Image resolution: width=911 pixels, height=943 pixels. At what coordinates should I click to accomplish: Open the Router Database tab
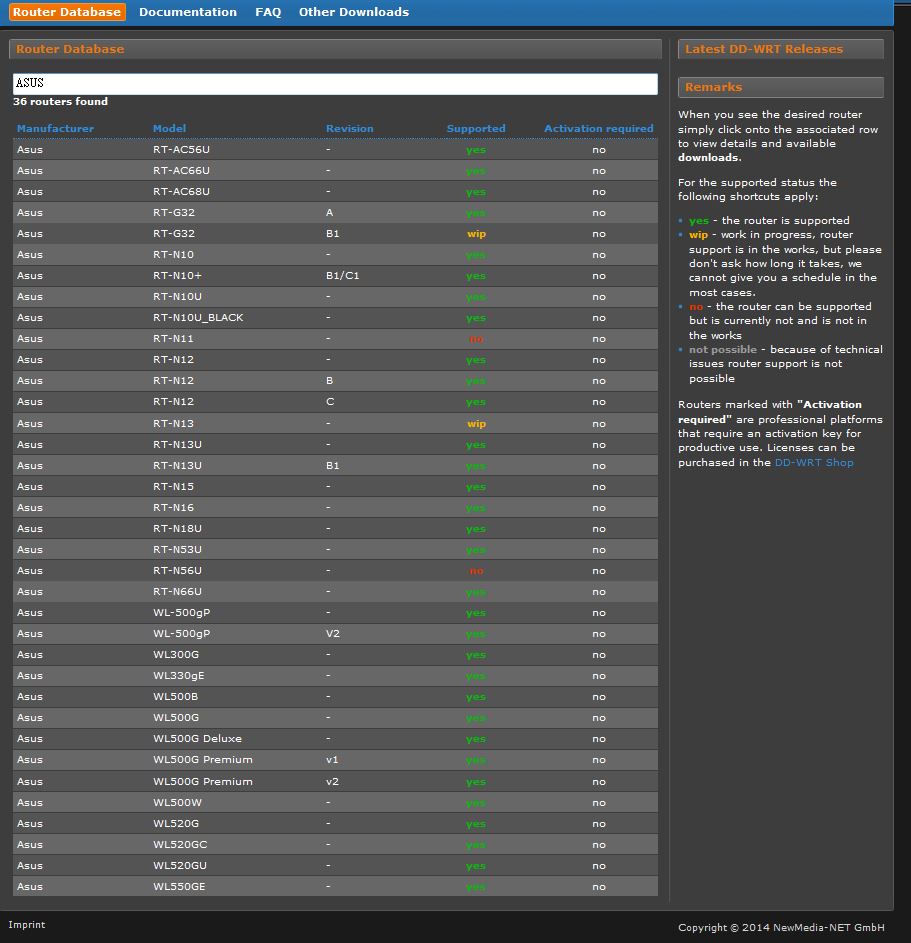(67, 12)
